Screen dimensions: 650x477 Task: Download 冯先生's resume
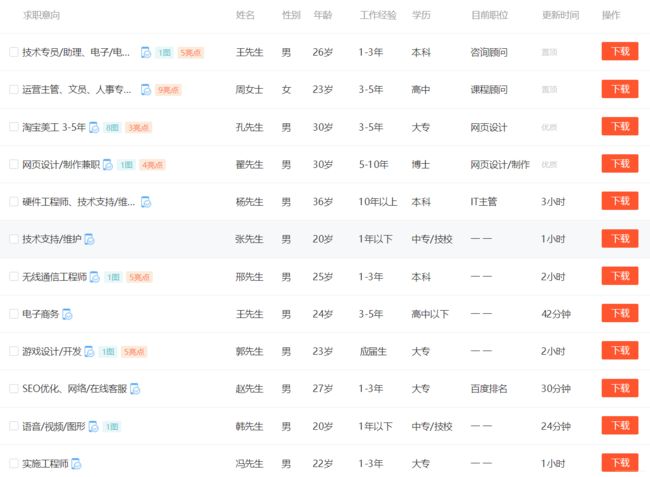[620, 462]
